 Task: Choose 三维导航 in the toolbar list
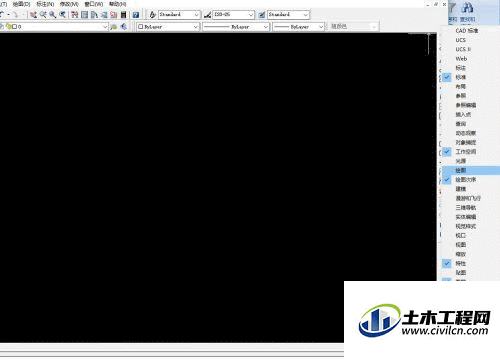[x=471, y=208]
